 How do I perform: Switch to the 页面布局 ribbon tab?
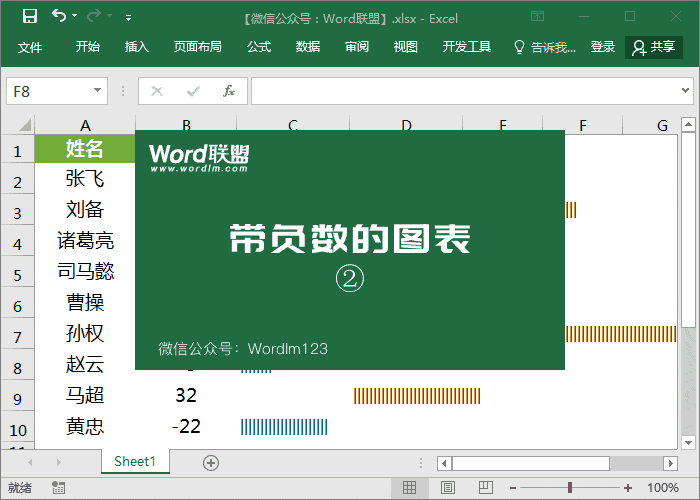tap(197, 46)
